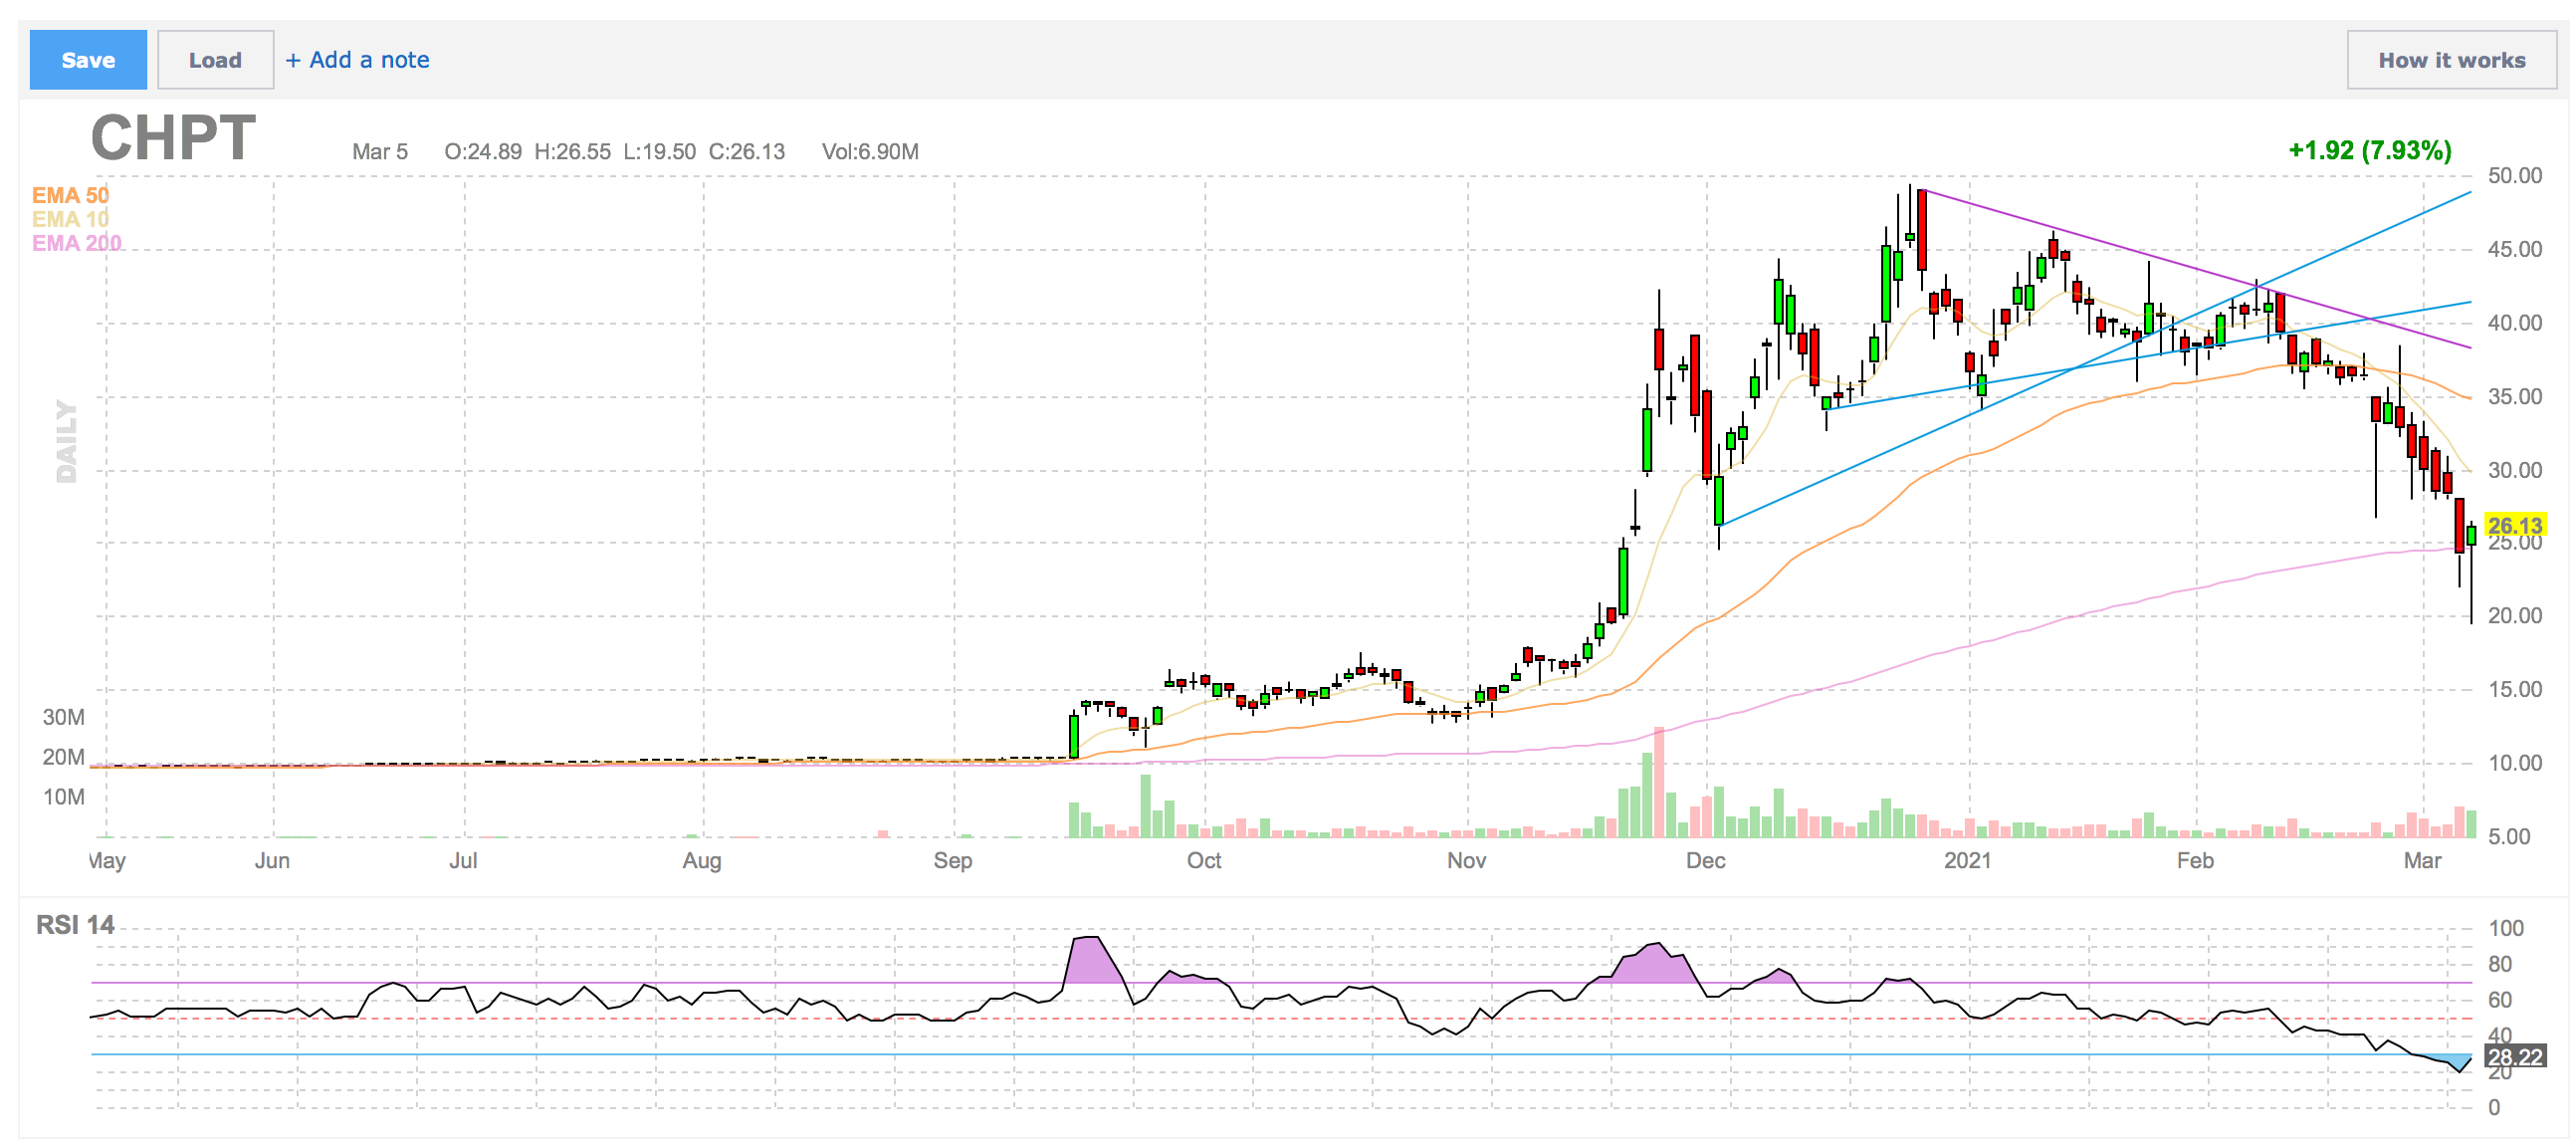
Task: Click the Oct label on the time axis
Action: (1203, 860)
